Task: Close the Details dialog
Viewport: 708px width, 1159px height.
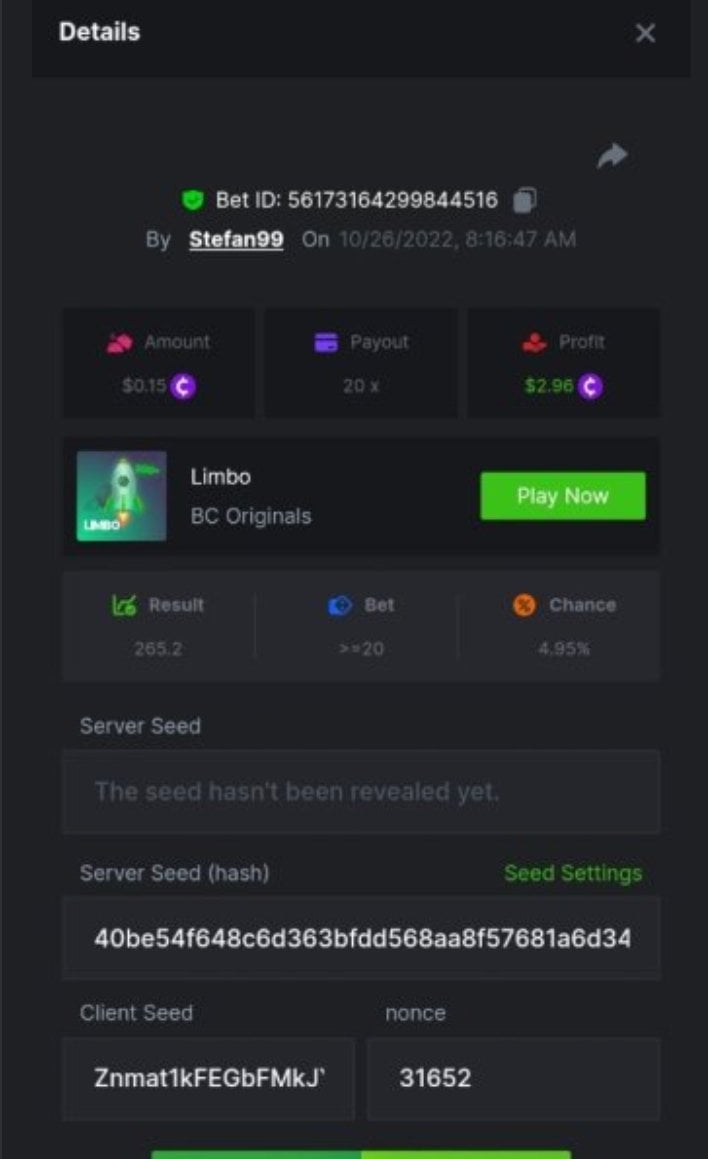Action: (646, 33)
